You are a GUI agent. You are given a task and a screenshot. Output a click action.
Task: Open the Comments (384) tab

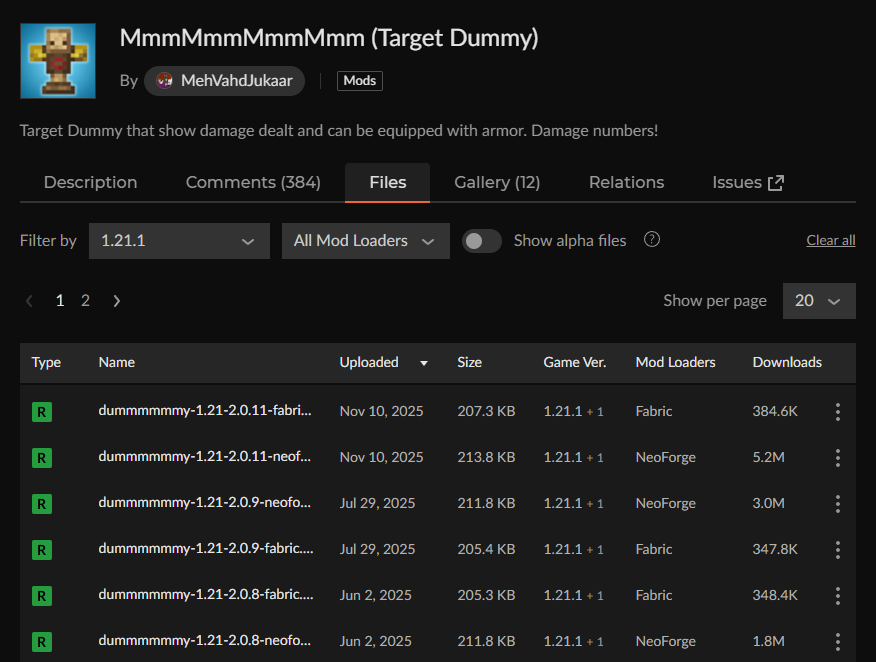click(x=253, y=182)
